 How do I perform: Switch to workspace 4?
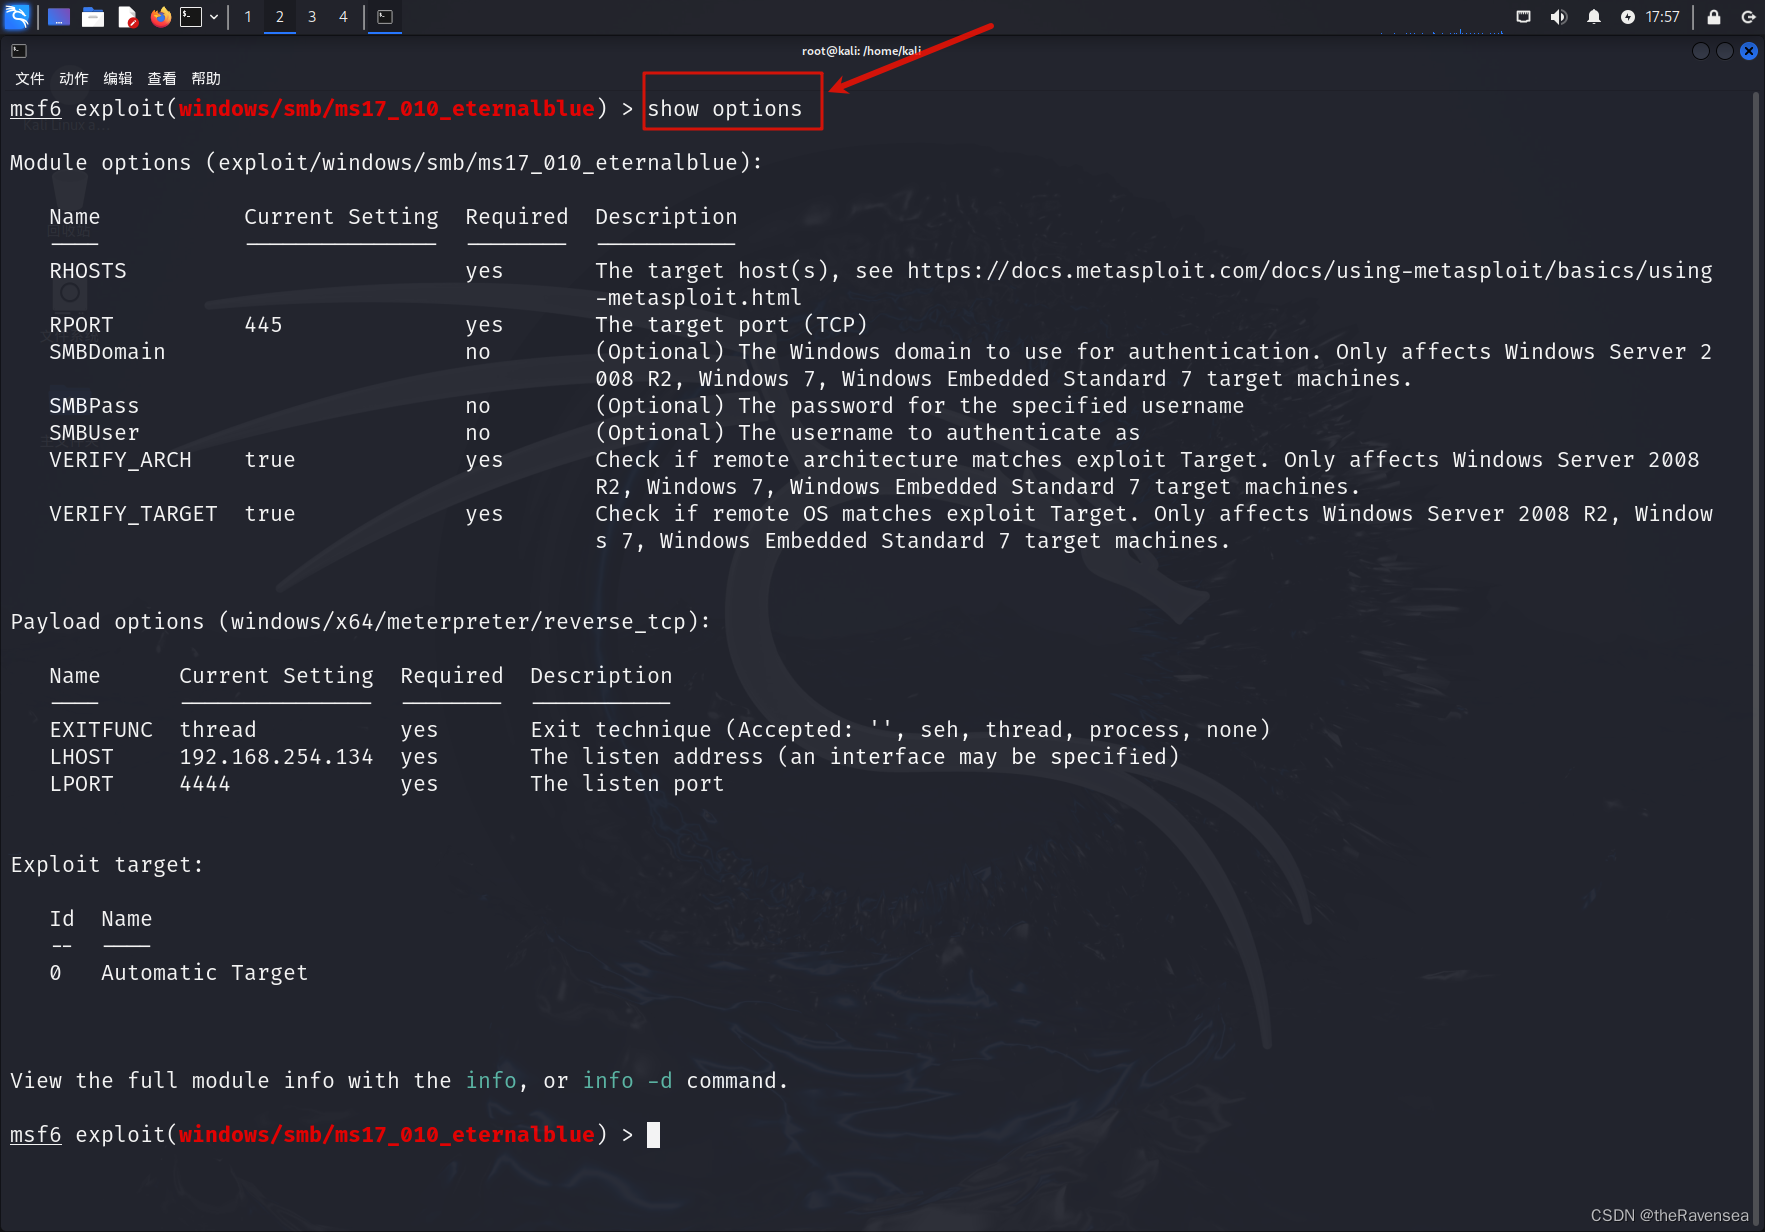click(343, 17)
